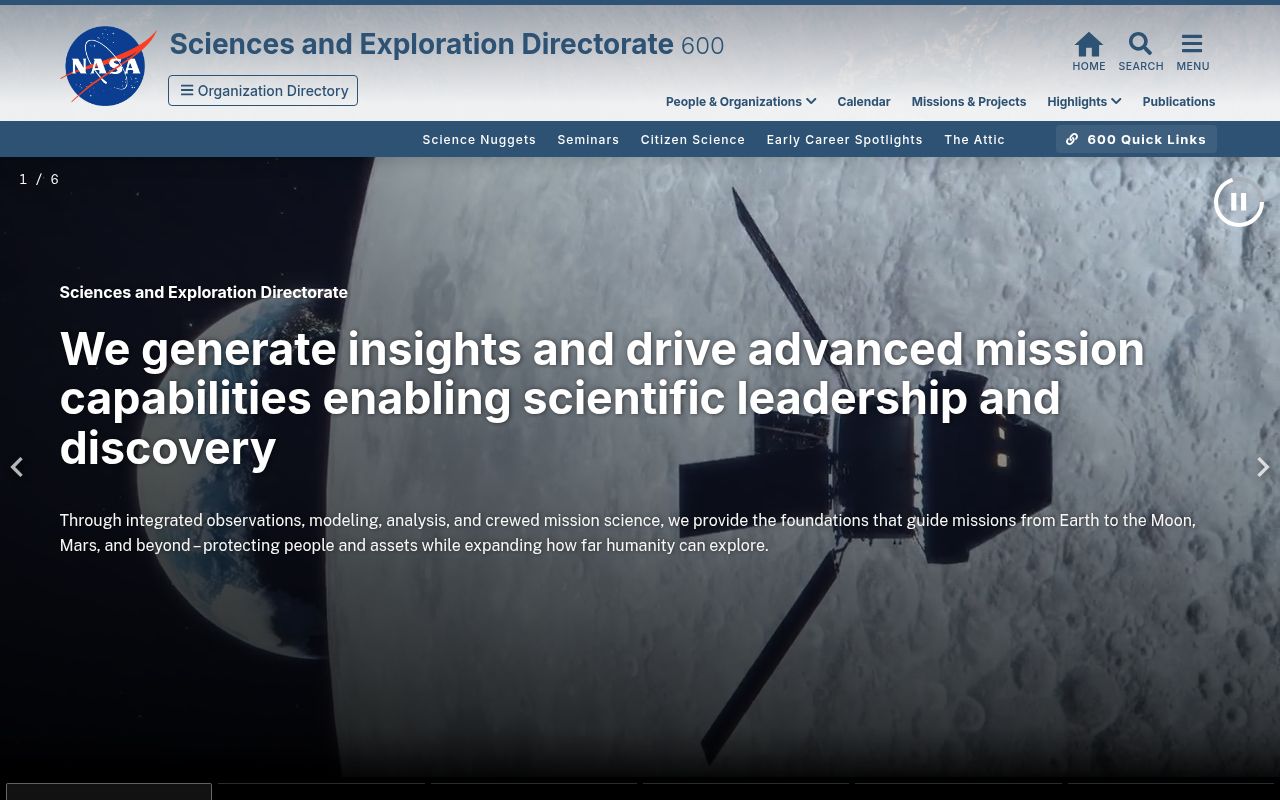Select the first slide thumbnail tab
Viewport: 1280px width, 800px height.
click(x=109, y=791)
